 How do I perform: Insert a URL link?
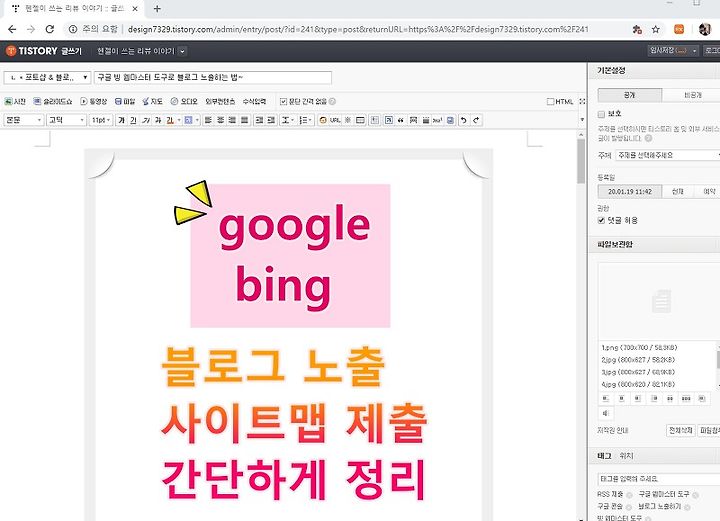(335, 120)
